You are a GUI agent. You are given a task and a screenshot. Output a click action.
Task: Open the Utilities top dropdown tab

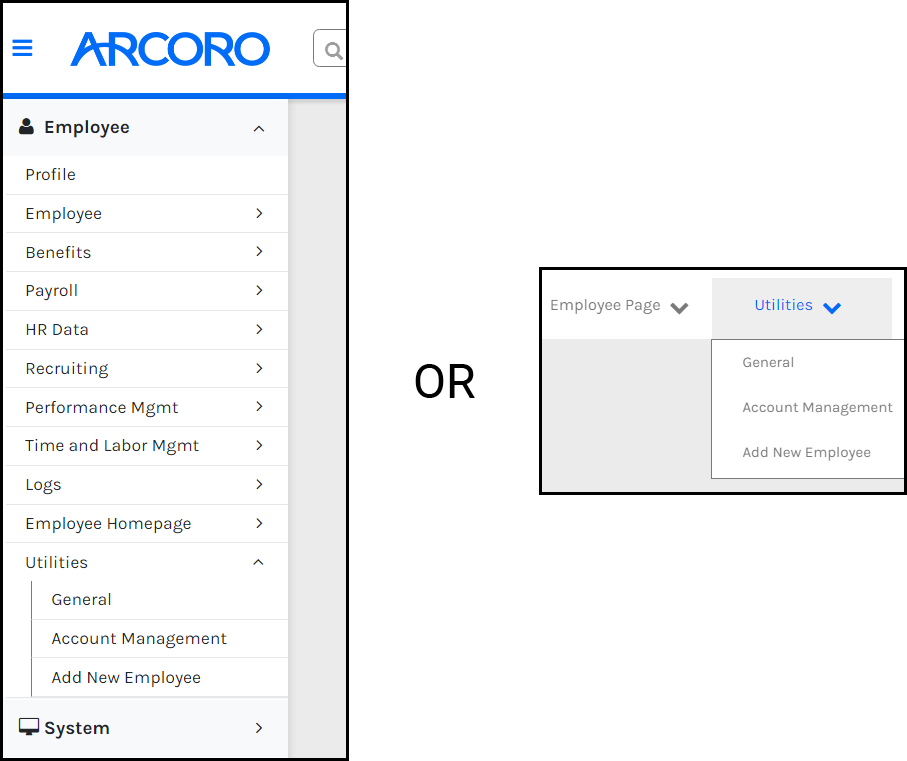click(802, 308)
